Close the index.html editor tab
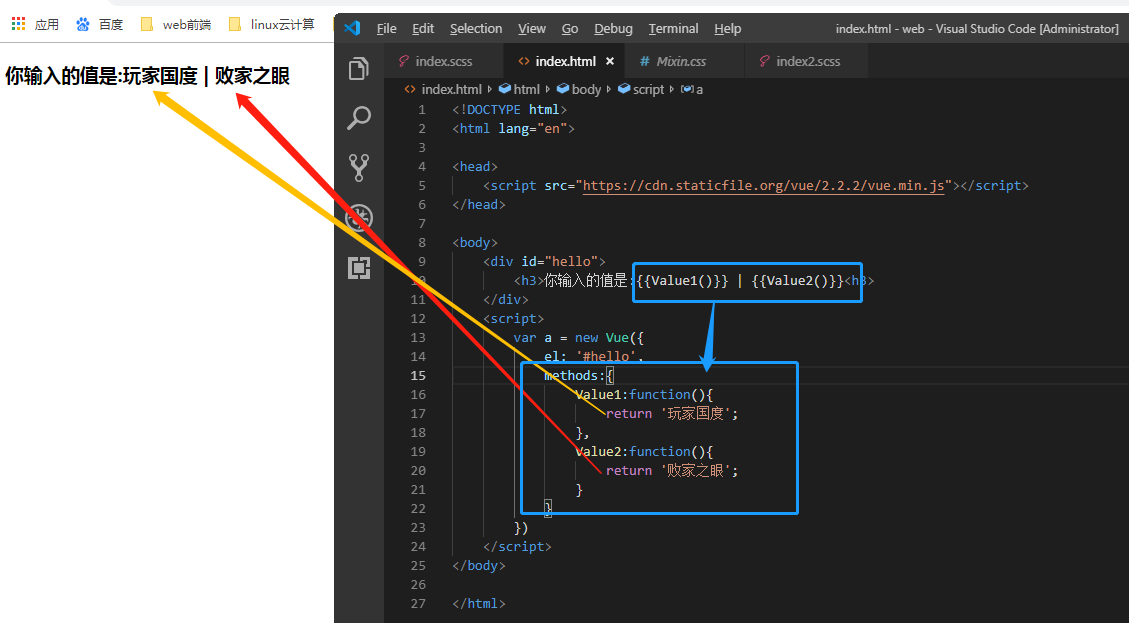The width and height of the screenshot is (1129, 623). tap(610, 61)
